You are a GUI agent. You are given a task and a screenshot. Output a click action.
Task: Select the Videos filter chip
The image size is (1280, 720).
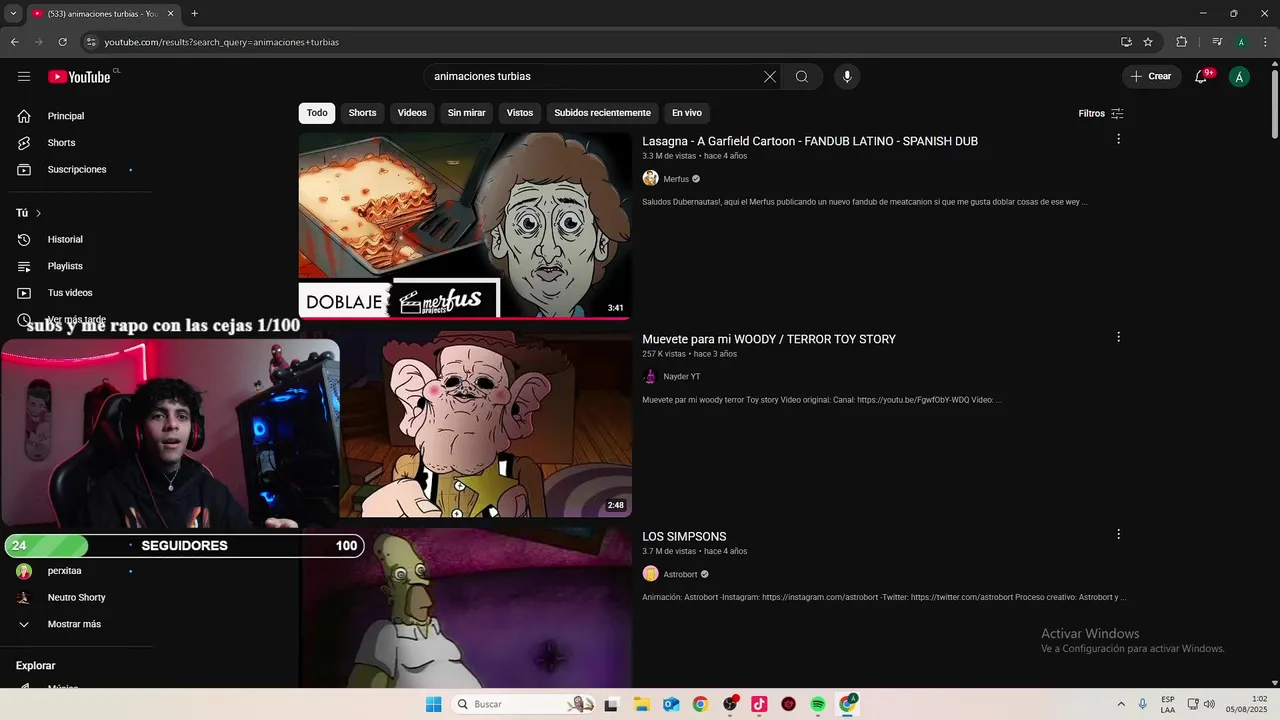[x=412, y=113]
